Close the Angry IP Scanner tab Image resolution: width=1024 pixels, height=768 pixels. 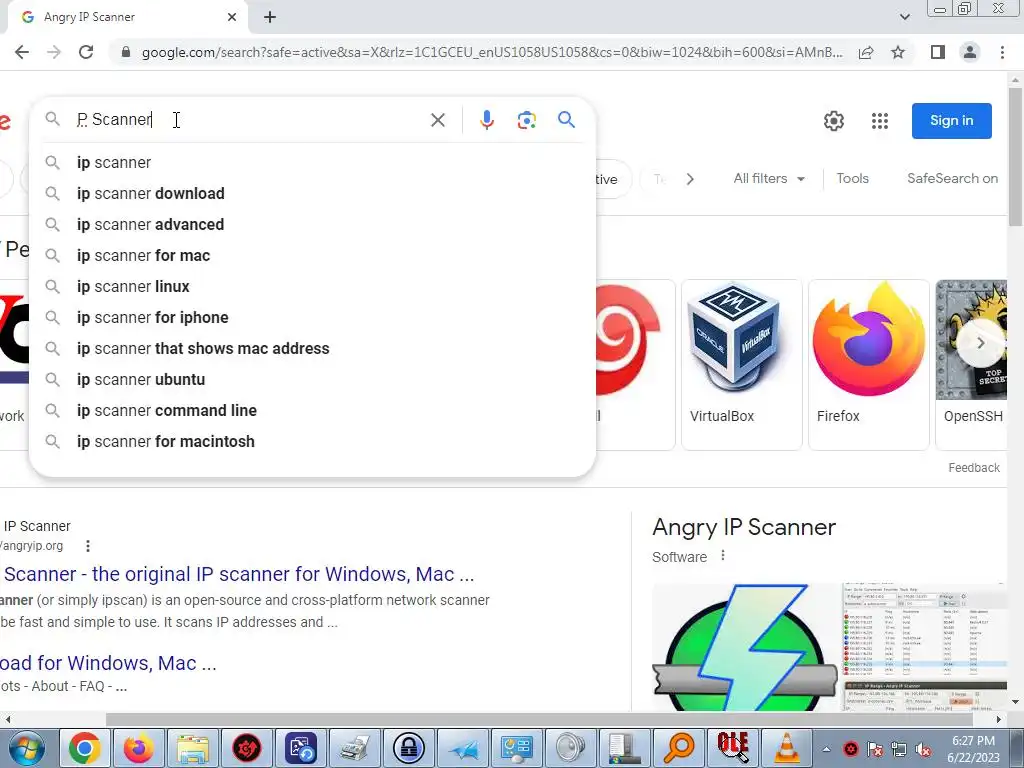[x=232, y=17]
